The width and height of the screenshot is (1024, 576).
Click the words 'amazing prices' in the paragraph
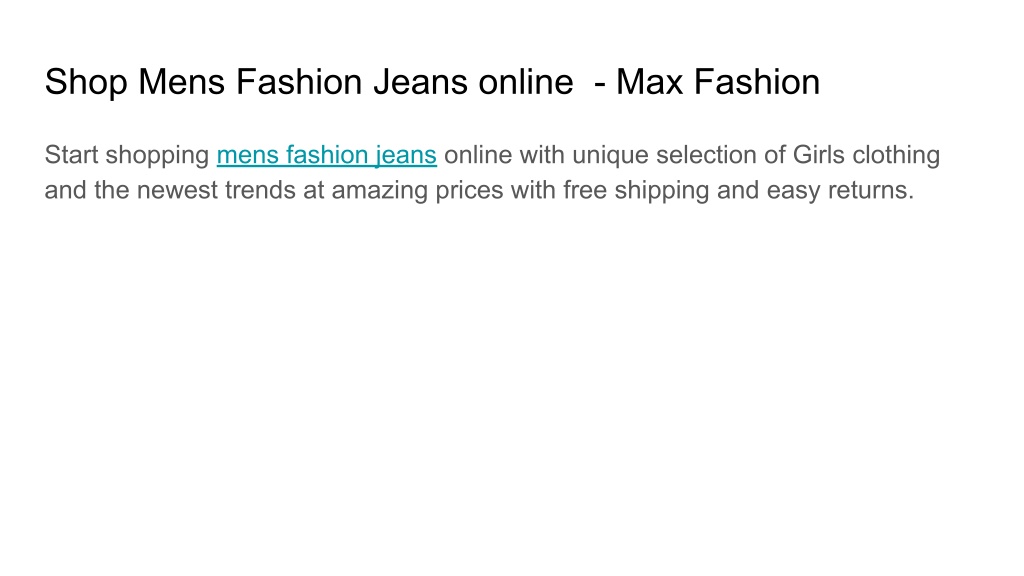pyautogui.click(x=417, y=191)
